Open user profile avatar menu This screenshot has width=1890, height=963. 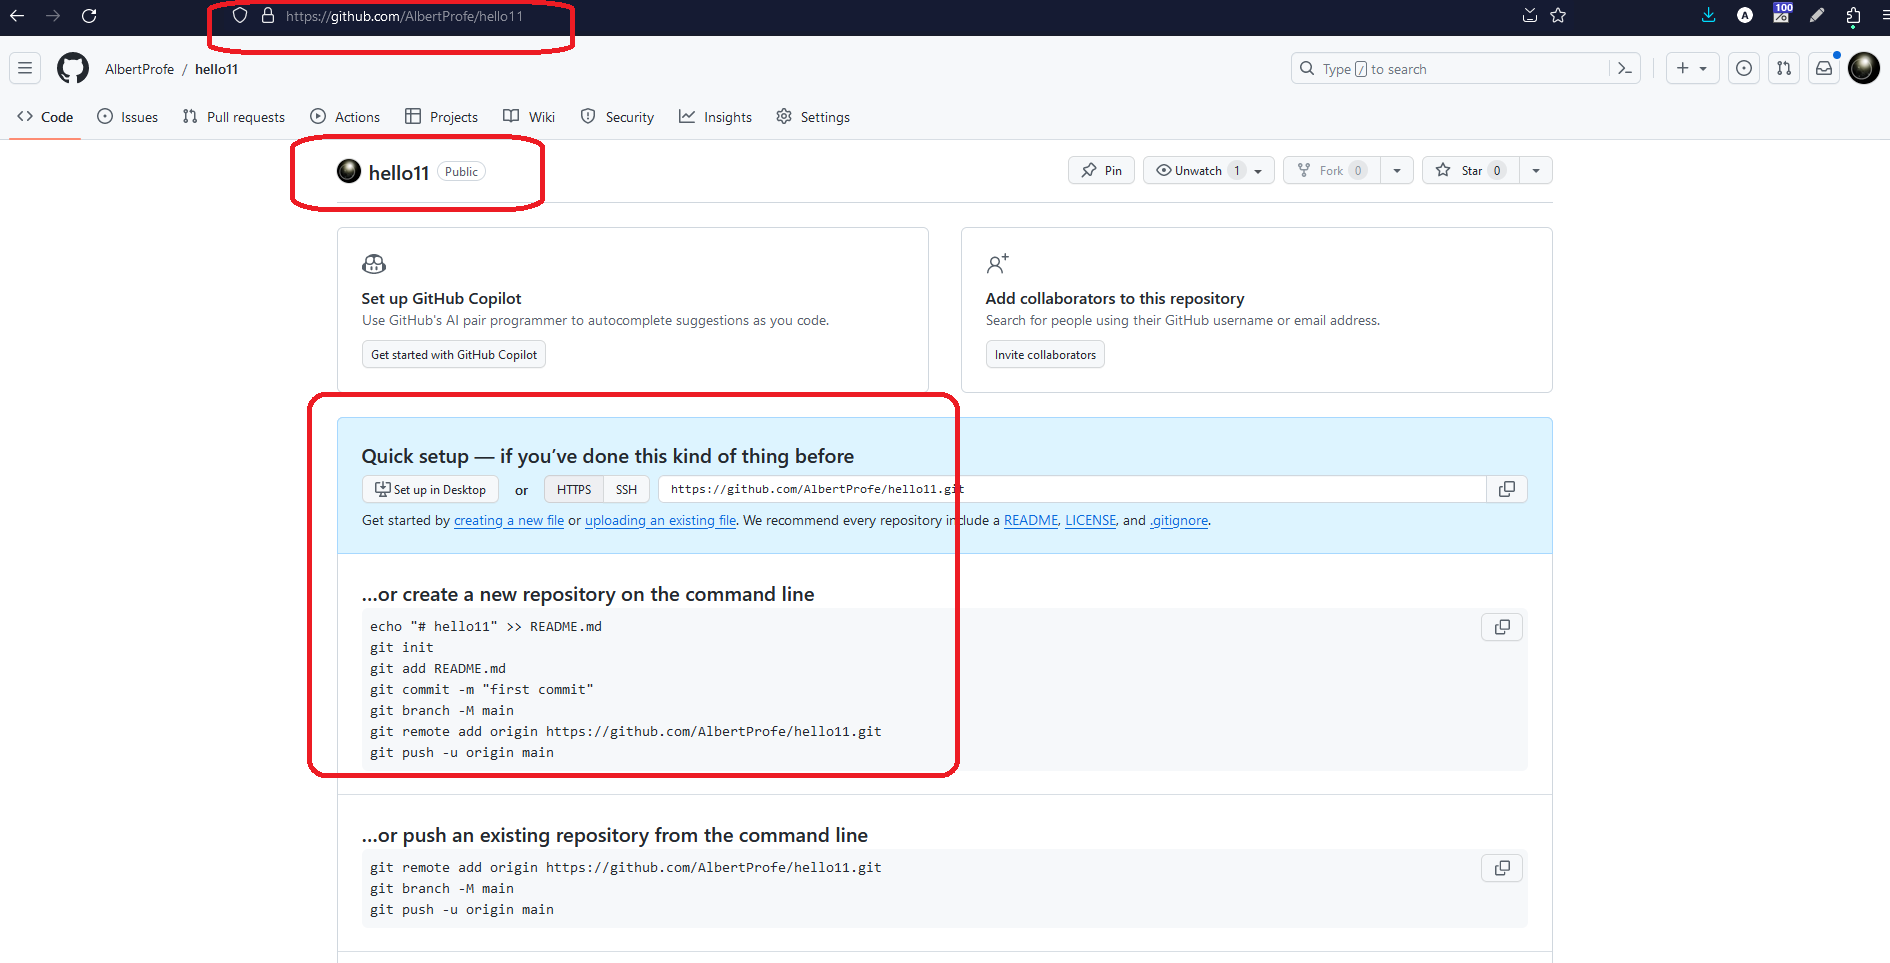pos(1864,68)
